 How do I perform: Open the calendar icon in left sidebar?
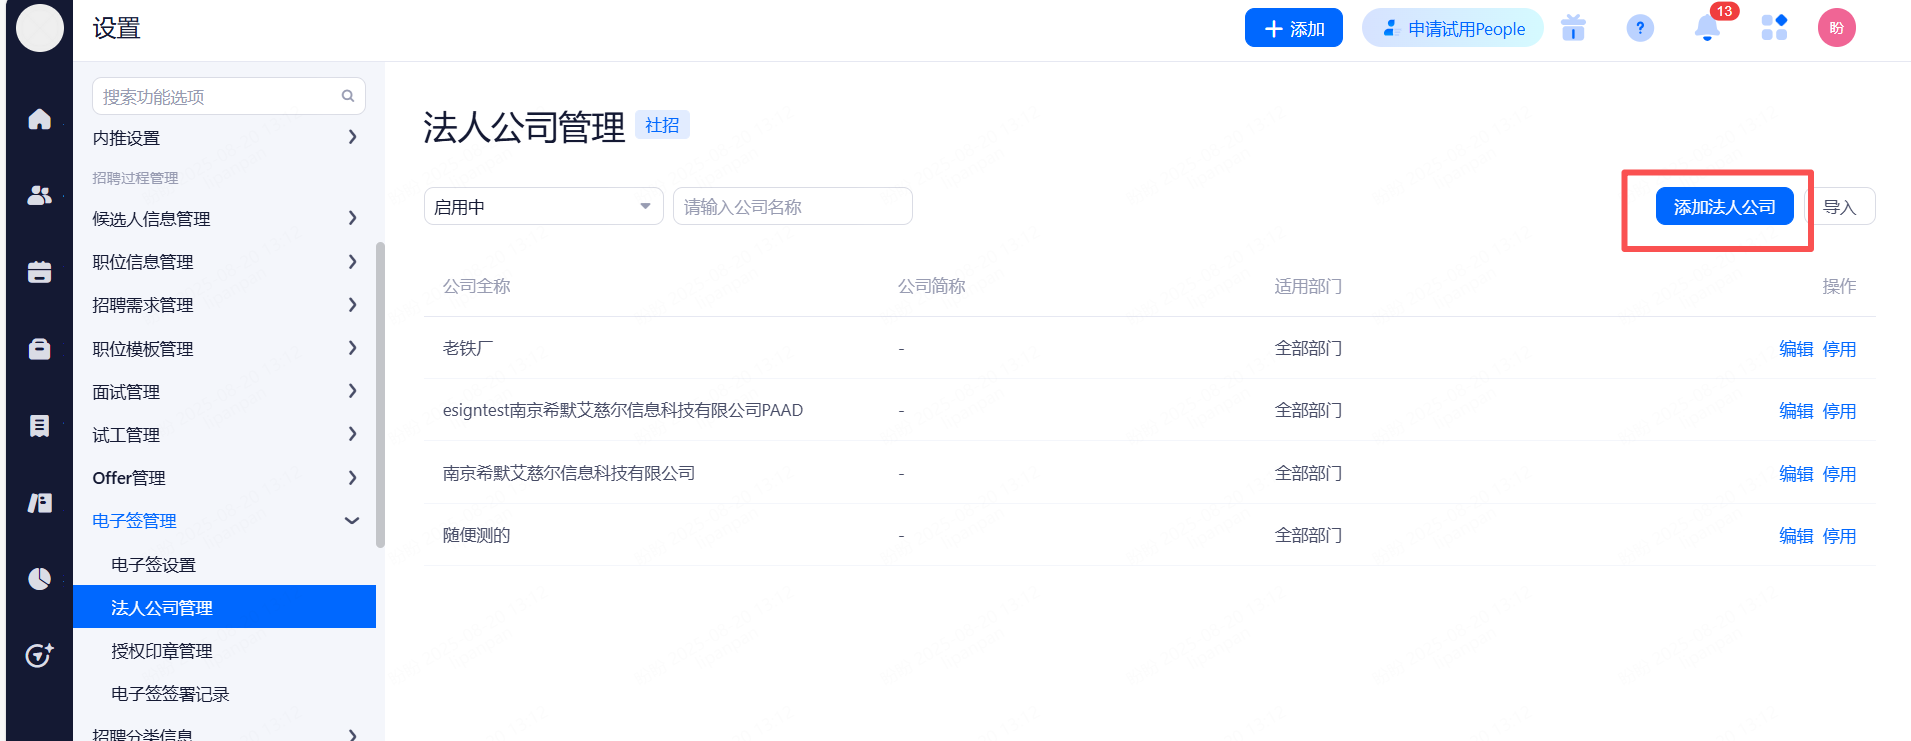[39, 272]
